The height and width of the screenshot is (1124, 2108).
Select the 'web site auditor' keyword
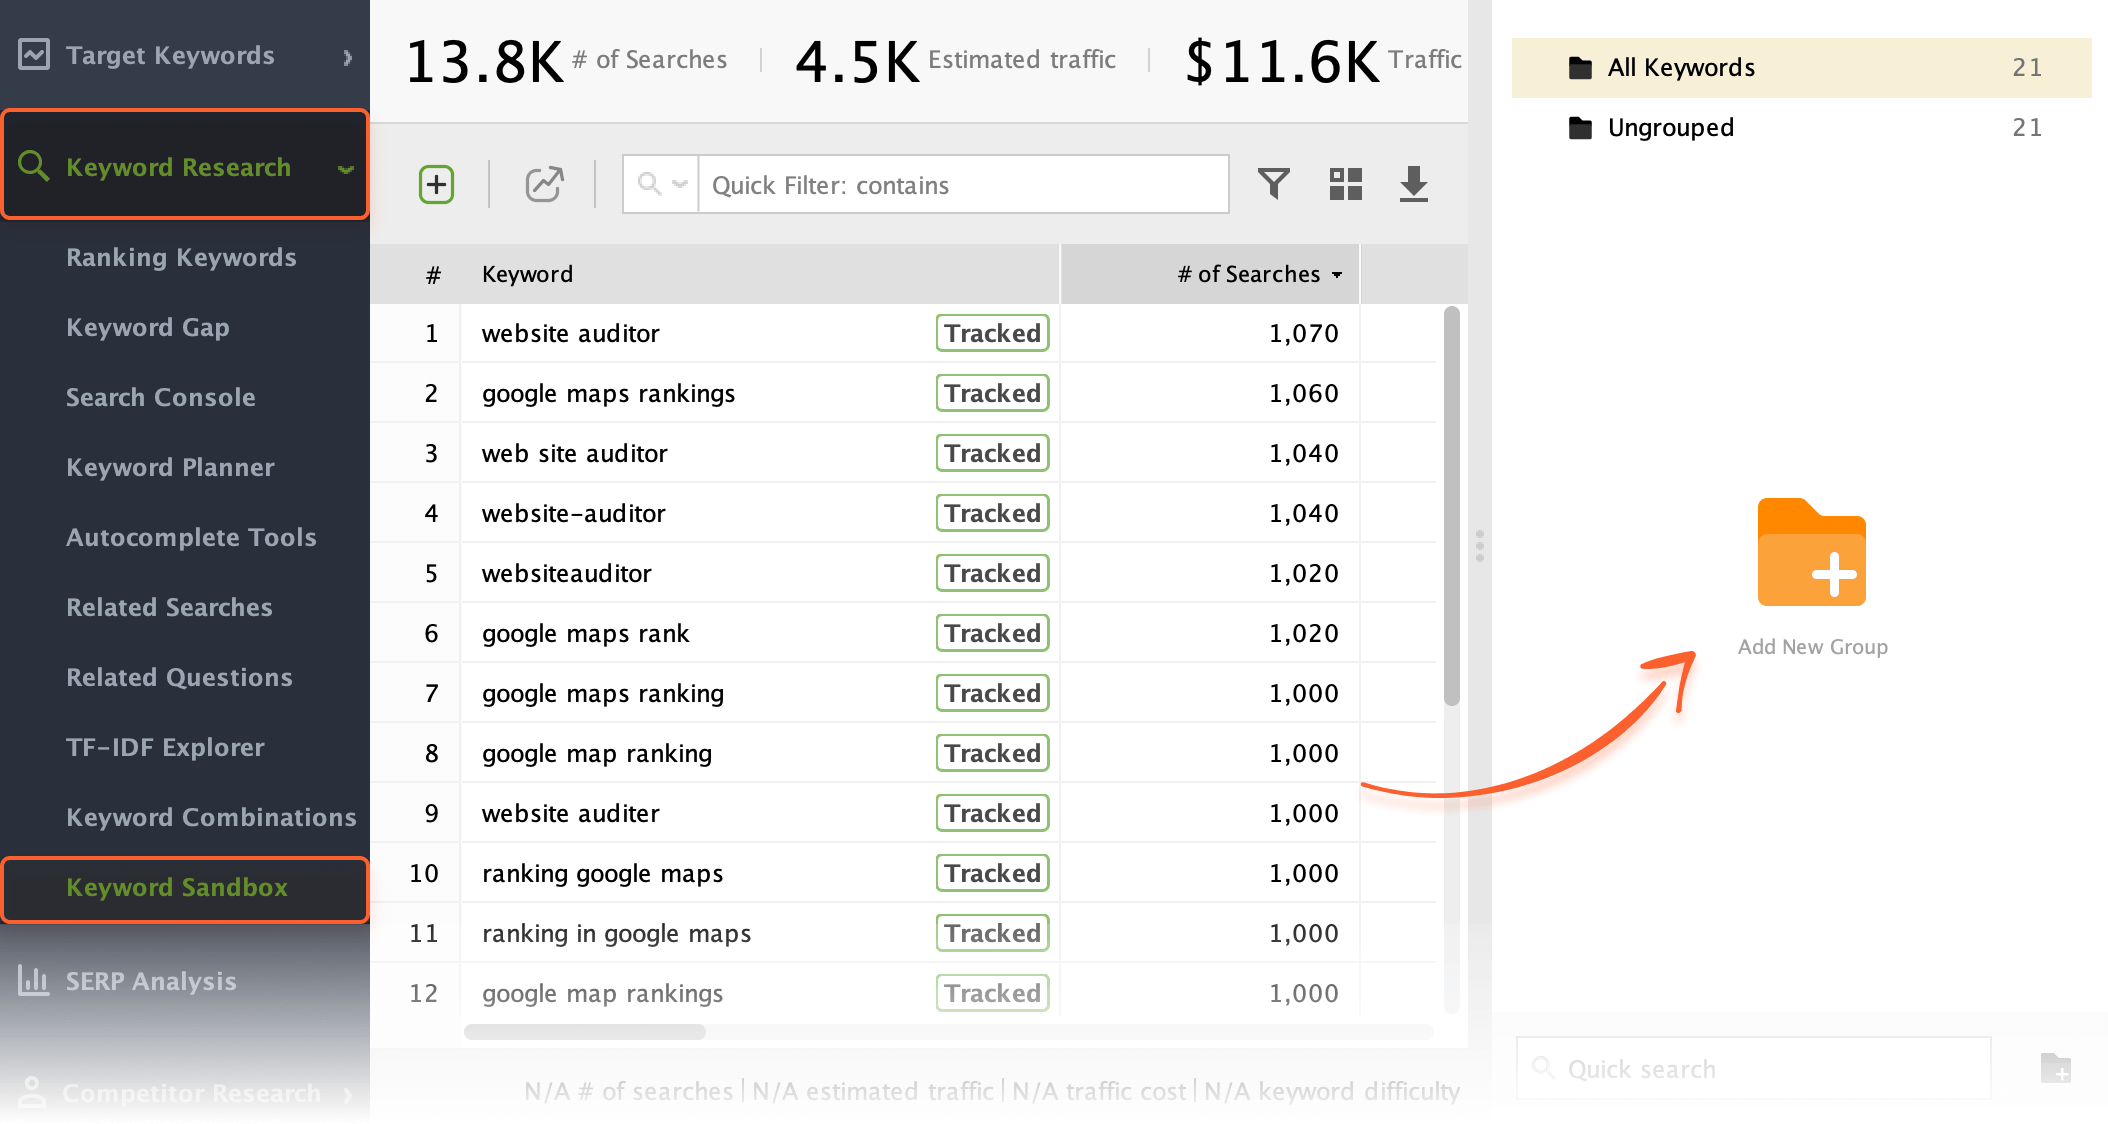click(x=574, y=453)
